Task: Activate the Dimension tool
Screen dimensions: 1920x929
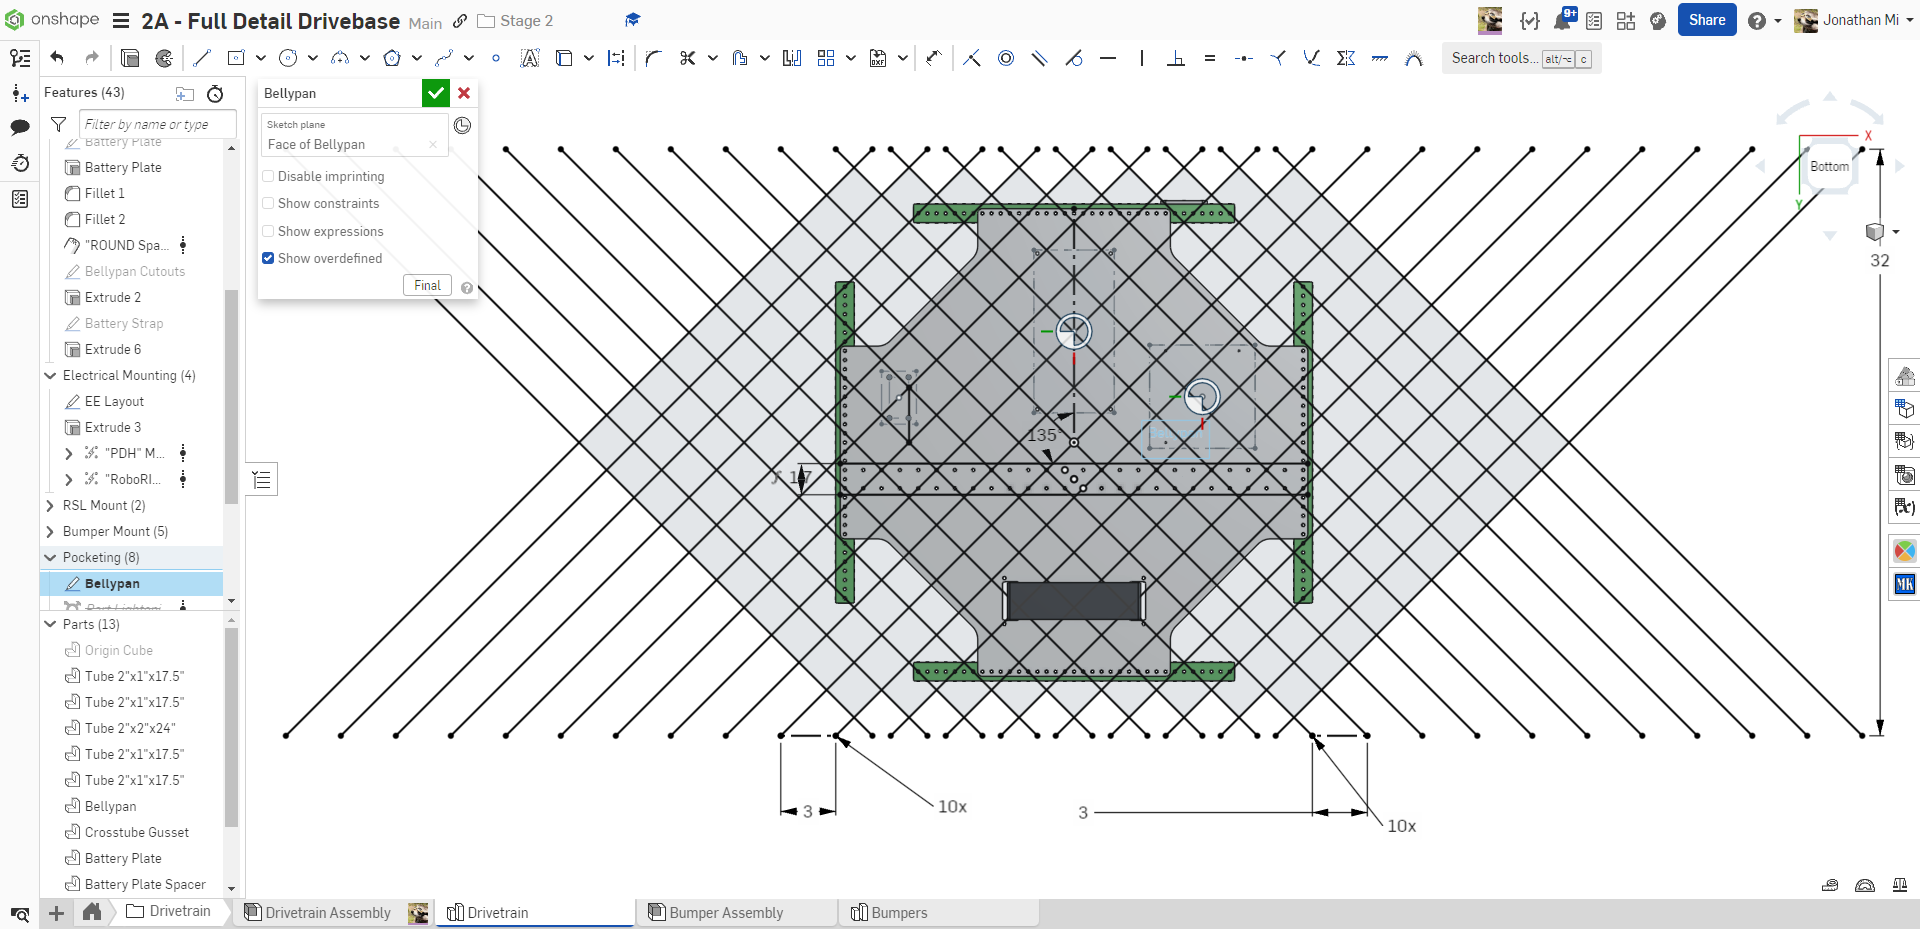Action: tap(616, 58)
